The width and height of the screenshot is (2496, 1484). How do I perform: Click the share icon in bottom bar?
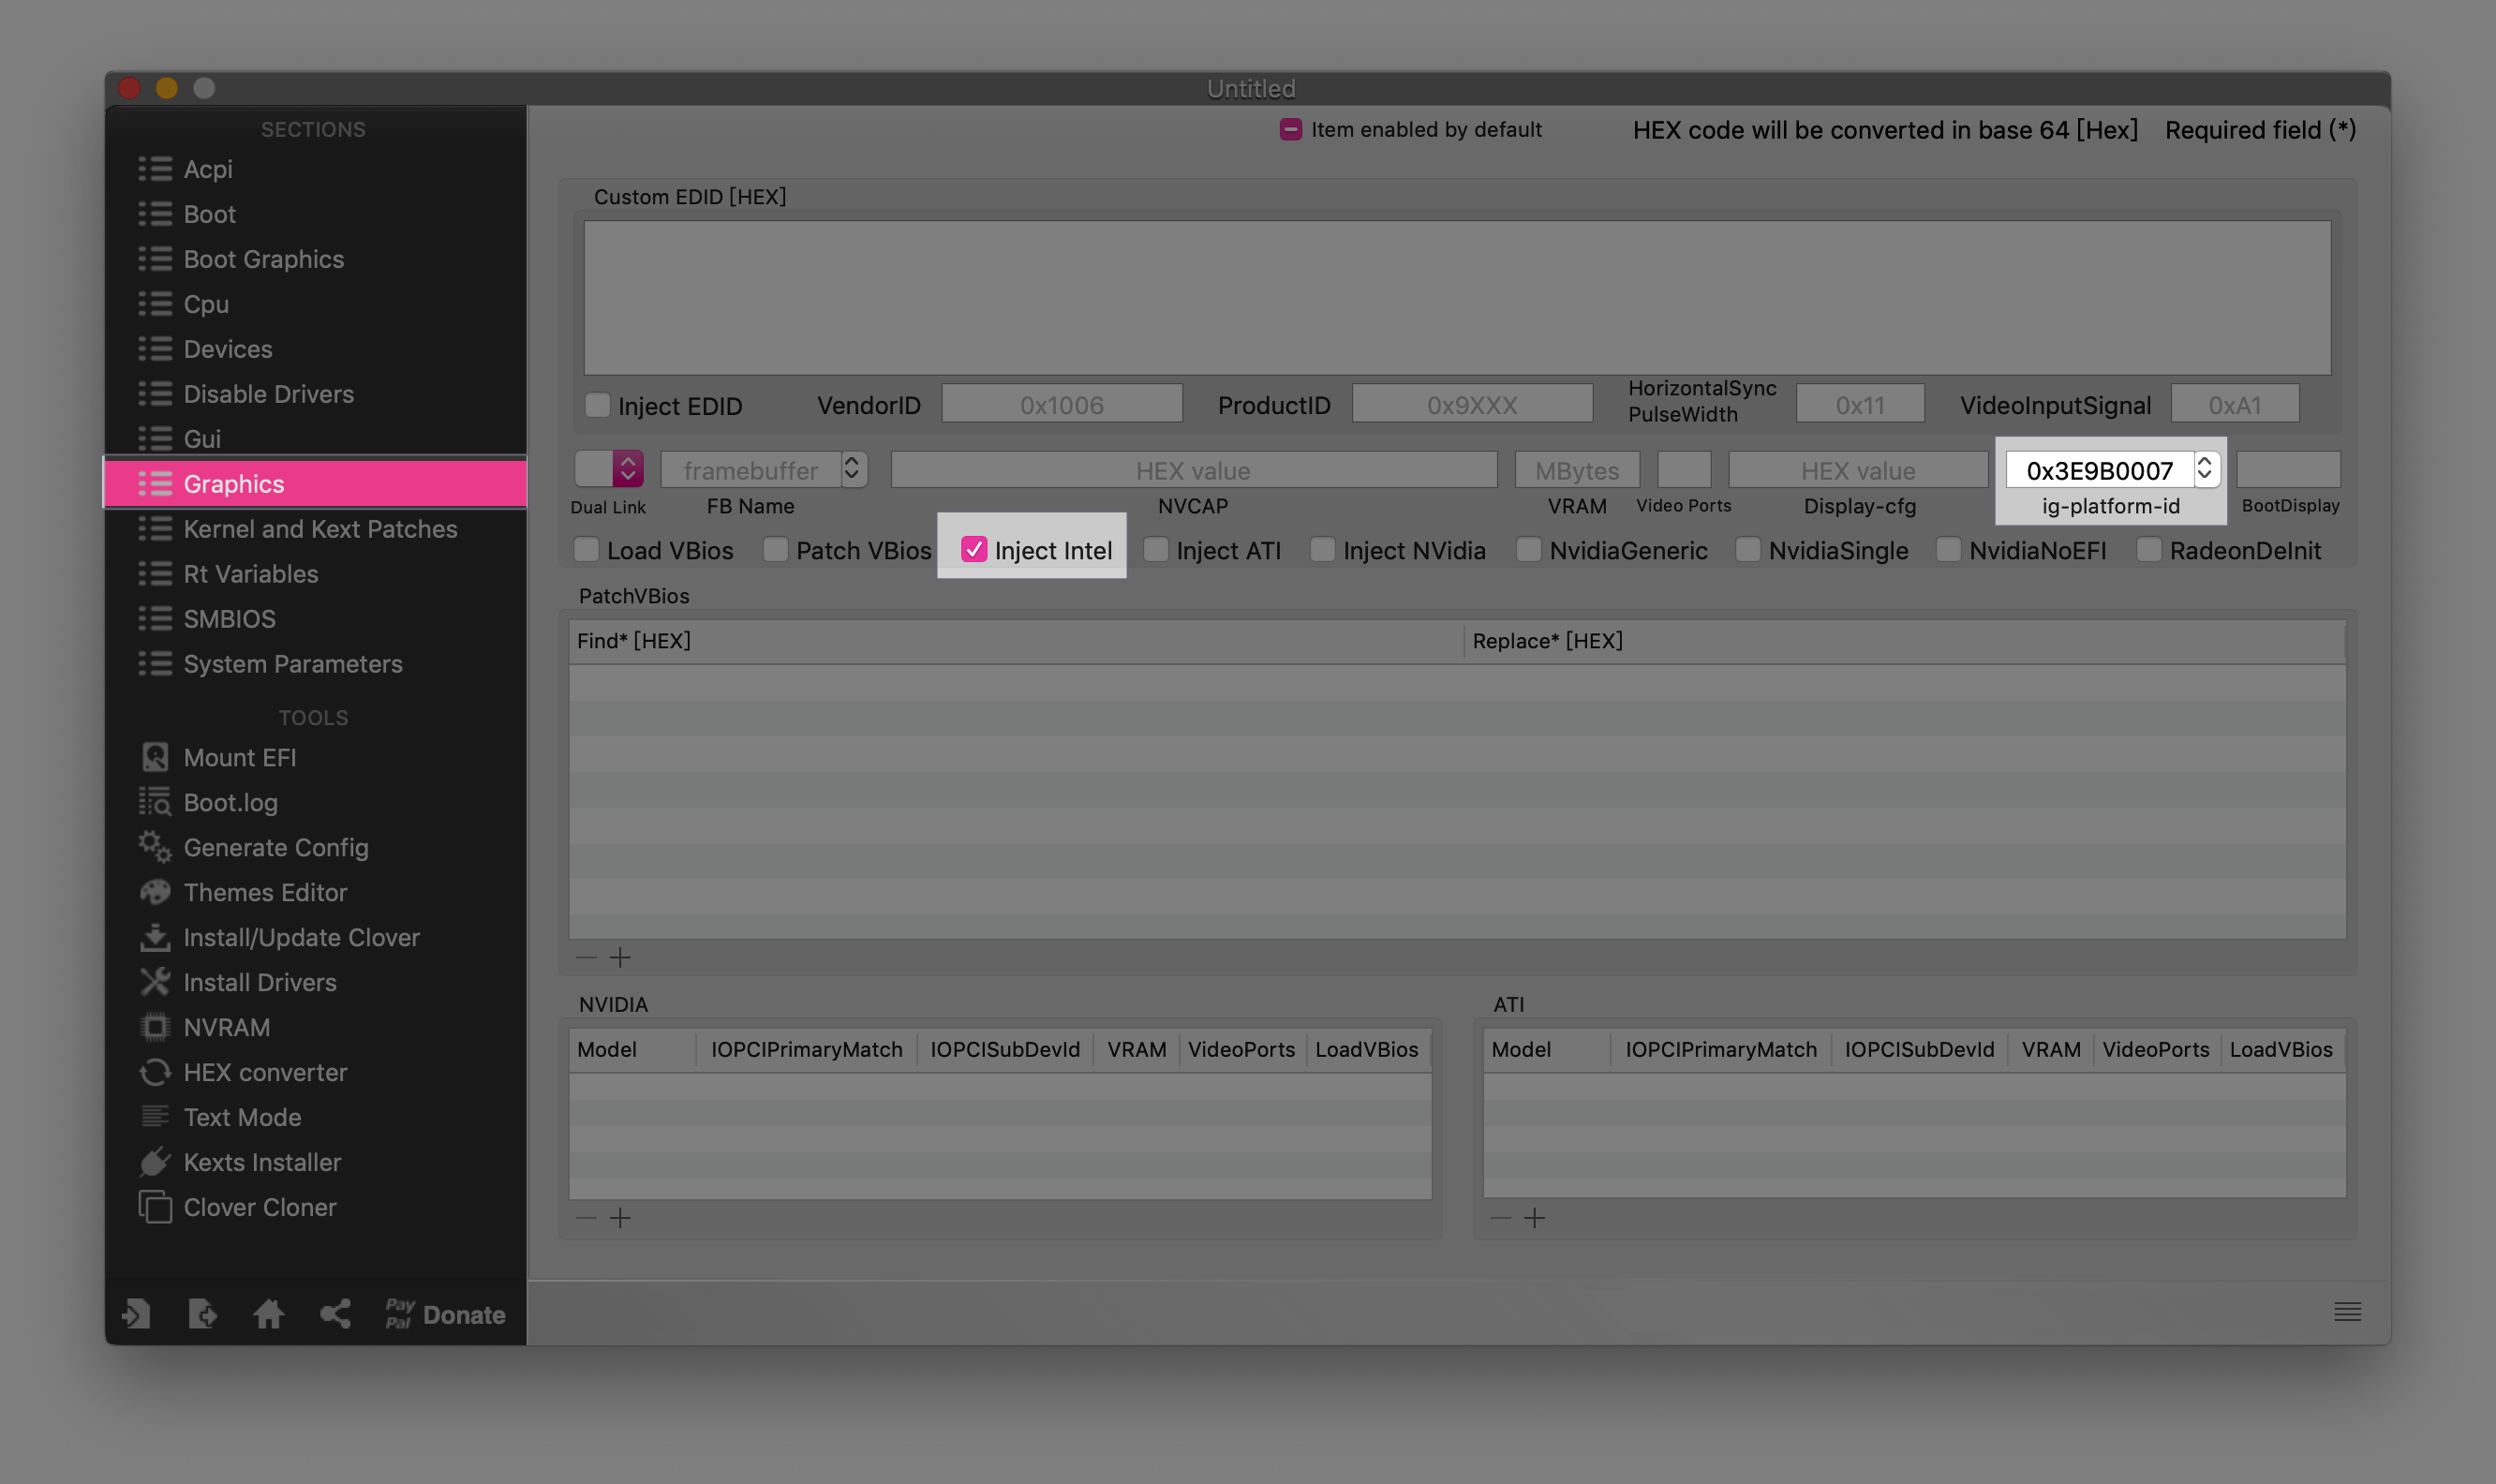[335, 1313]
